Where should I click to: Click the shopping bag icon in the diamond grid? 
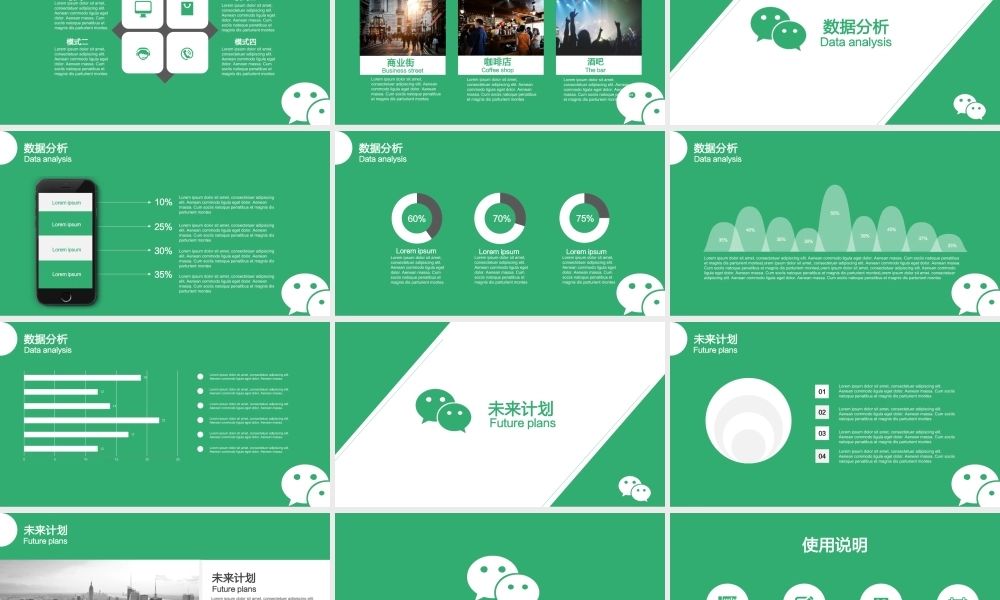(x=187, y=7)
